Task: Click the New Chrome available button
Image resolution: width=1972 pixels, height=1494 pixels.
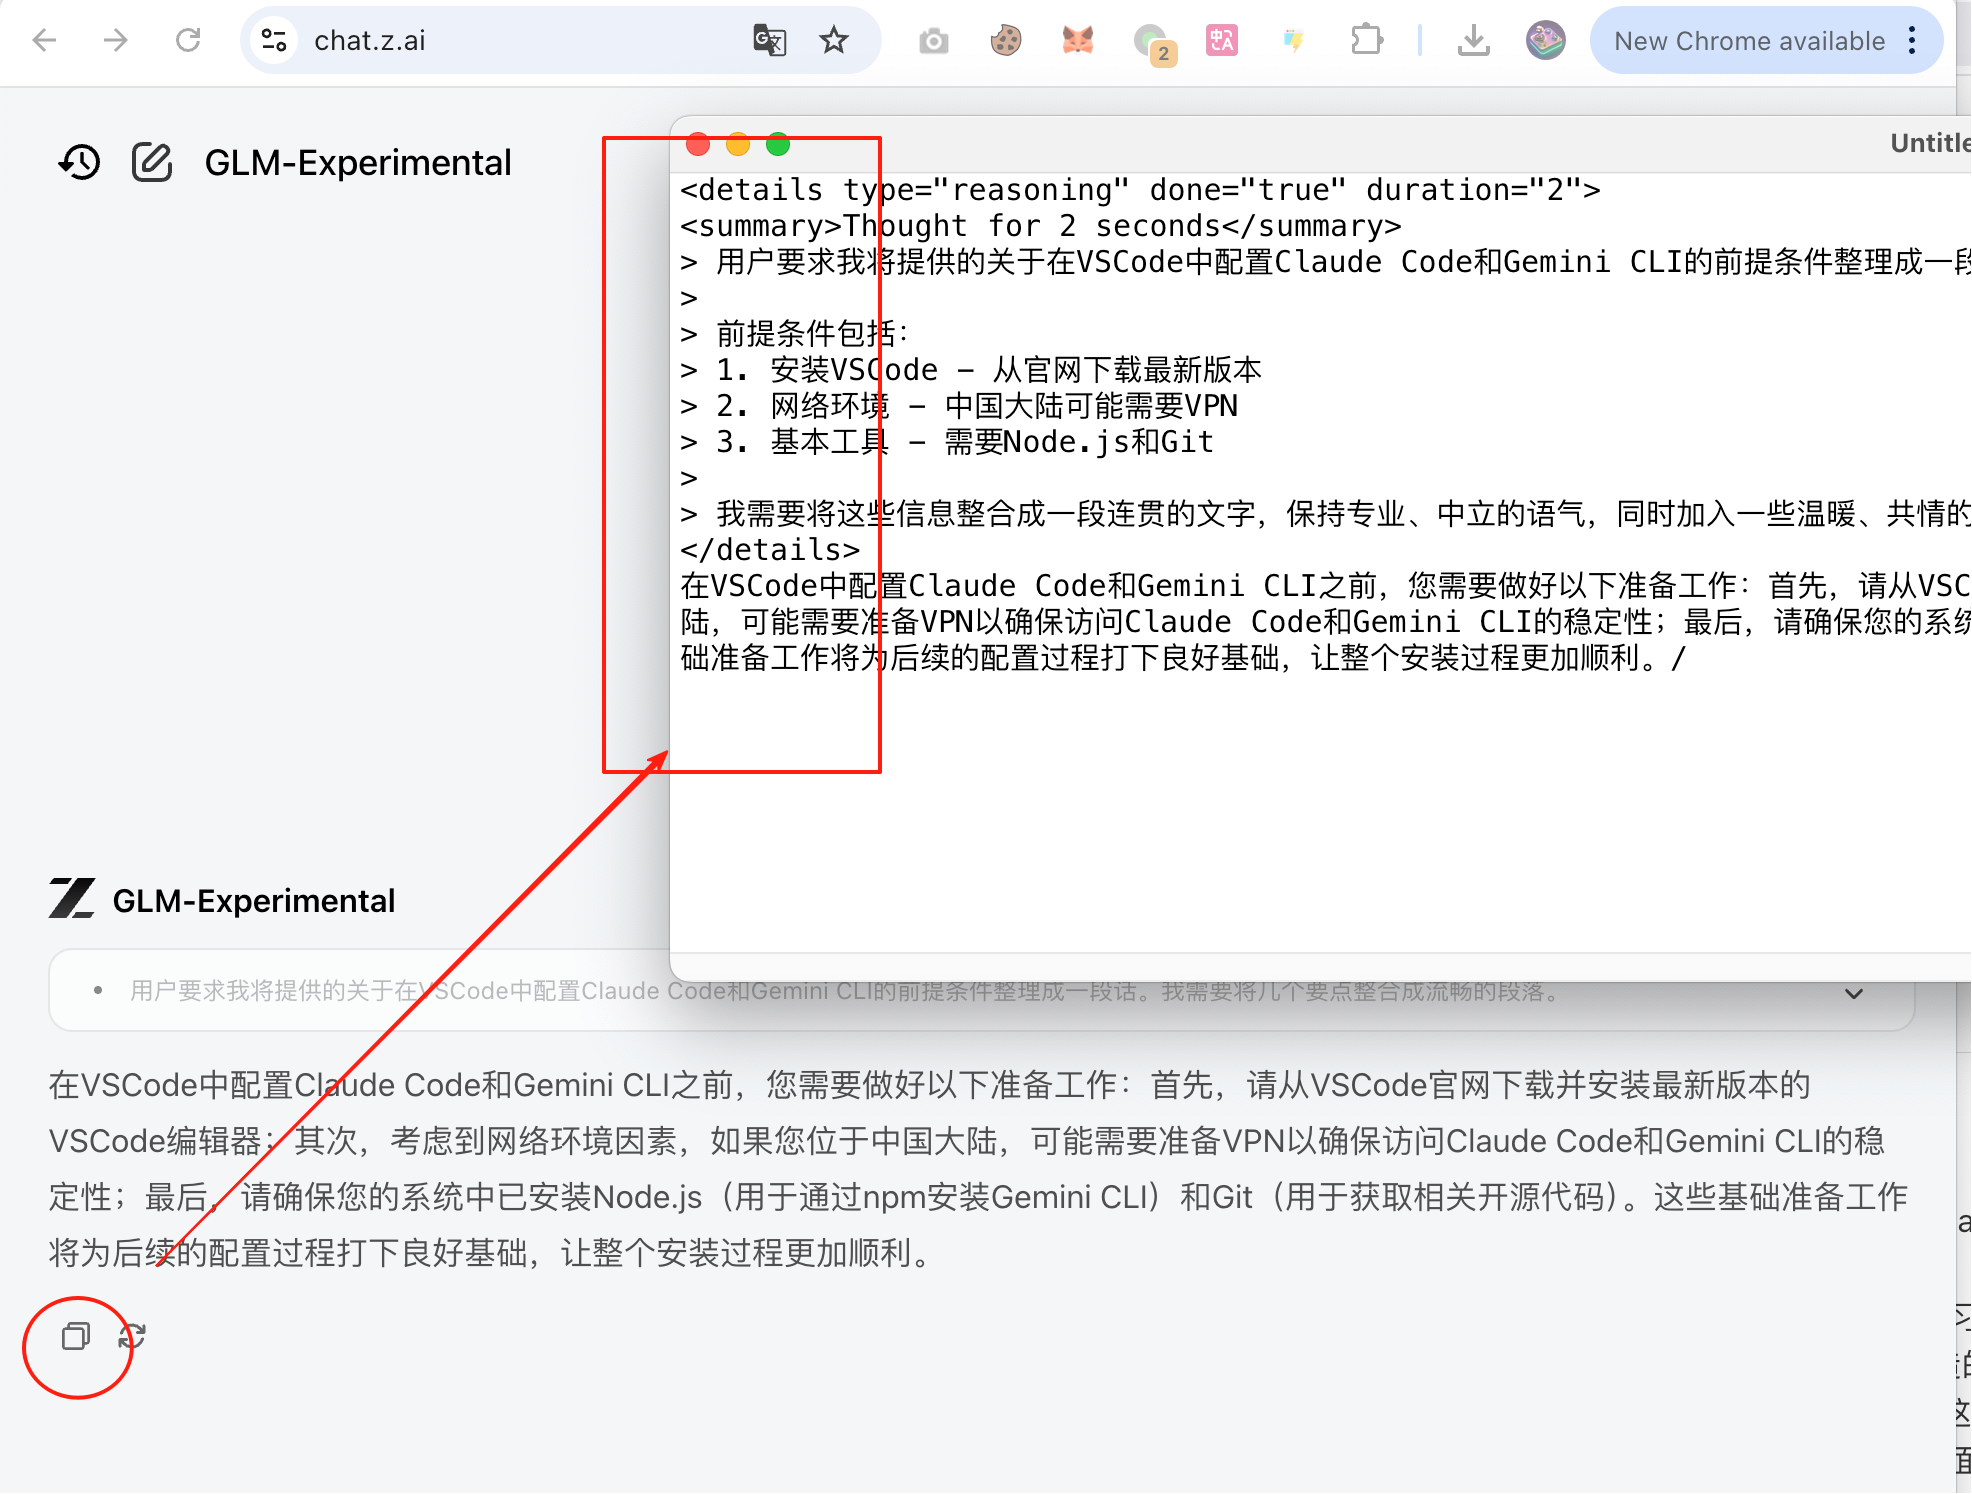Action: pyautogui.click(x=1749, y=41)
